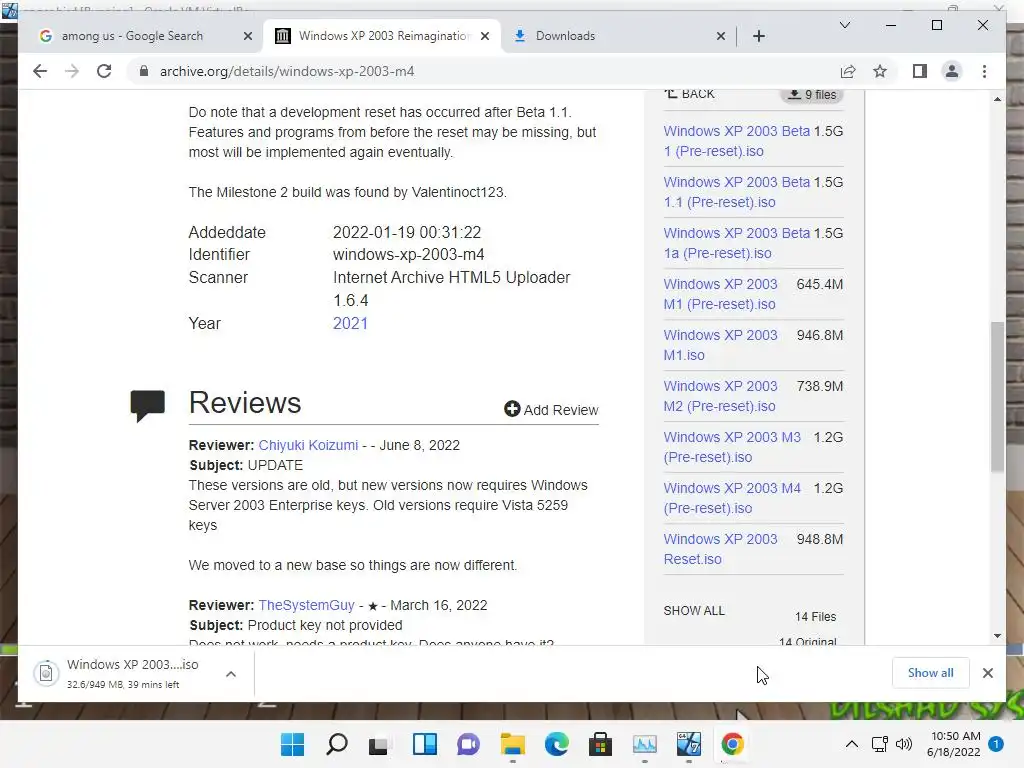This screenshot has height=768, width=1024.
Task: Click the BACK link in file list
Action: [x=690, y=94]
